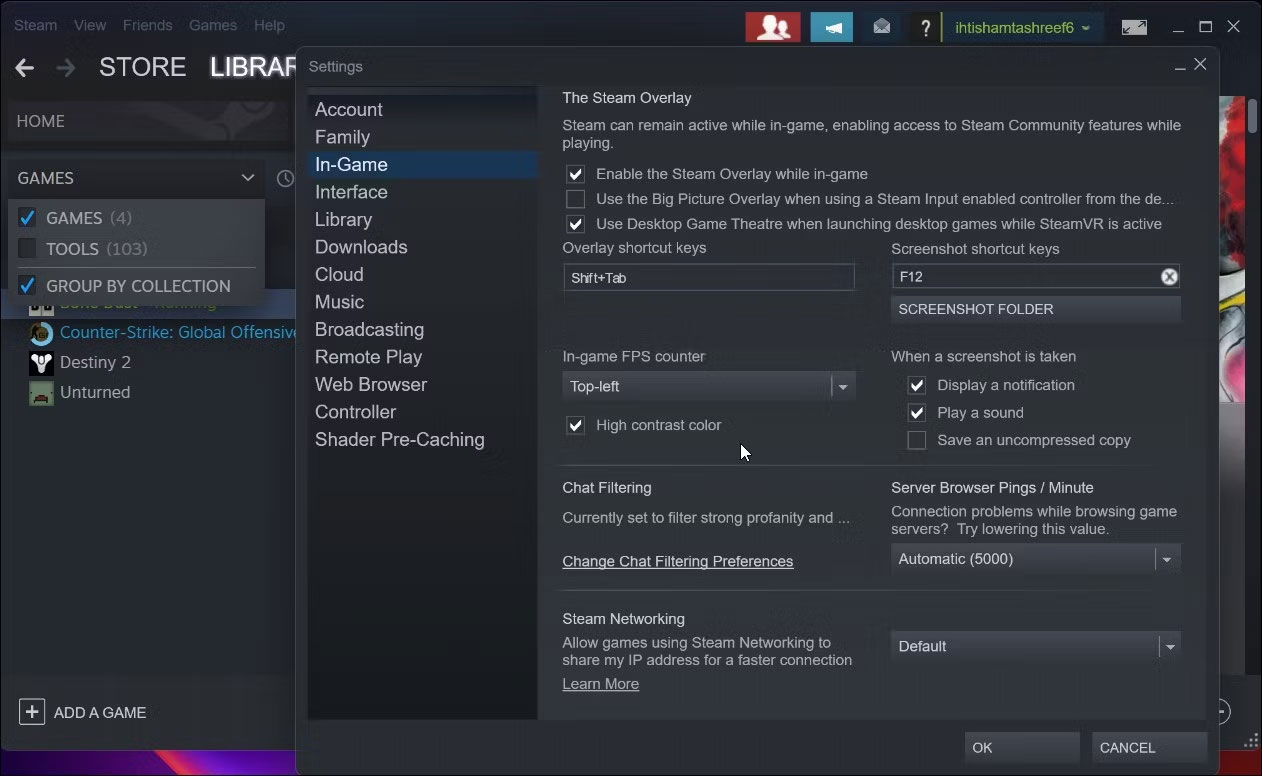The height and width of the screenshot is (776, 1262).
Task: Open the Friends menu
Action: click(147, 25)
